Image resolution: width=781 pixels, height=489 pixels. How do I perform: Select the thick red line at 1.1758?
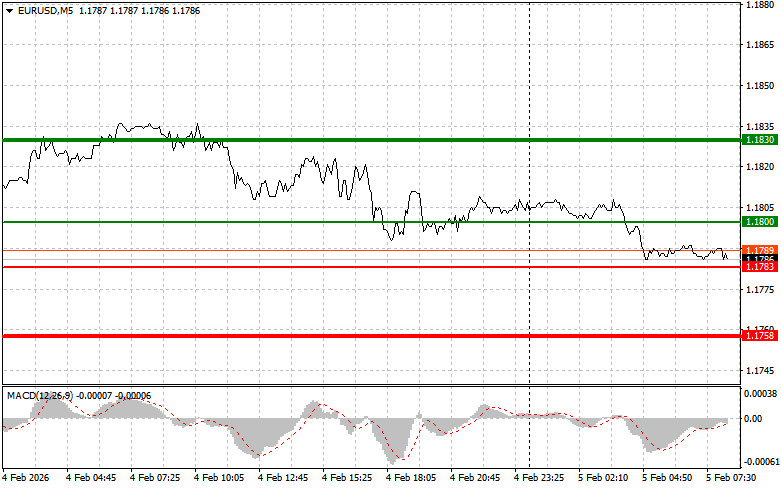300,336
